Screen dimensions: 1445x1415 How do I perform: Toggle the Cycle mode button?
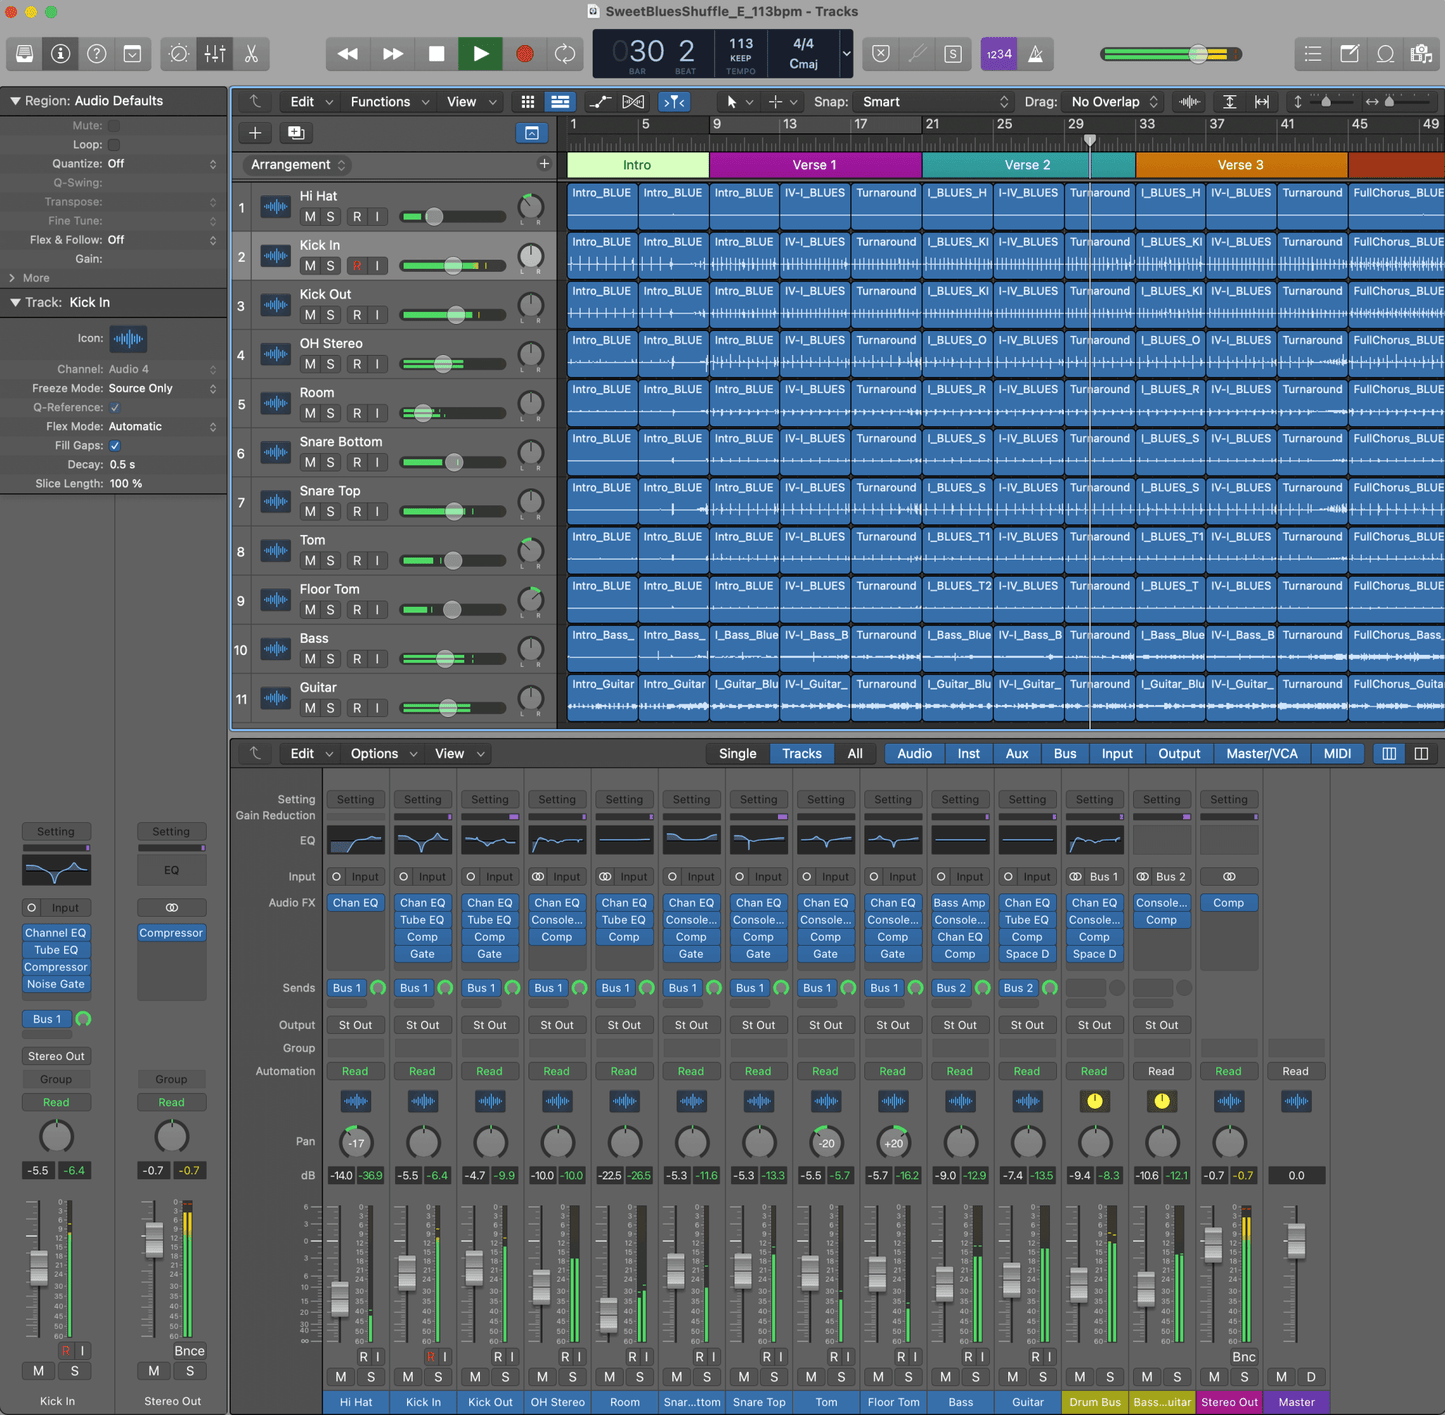[565, 54]
